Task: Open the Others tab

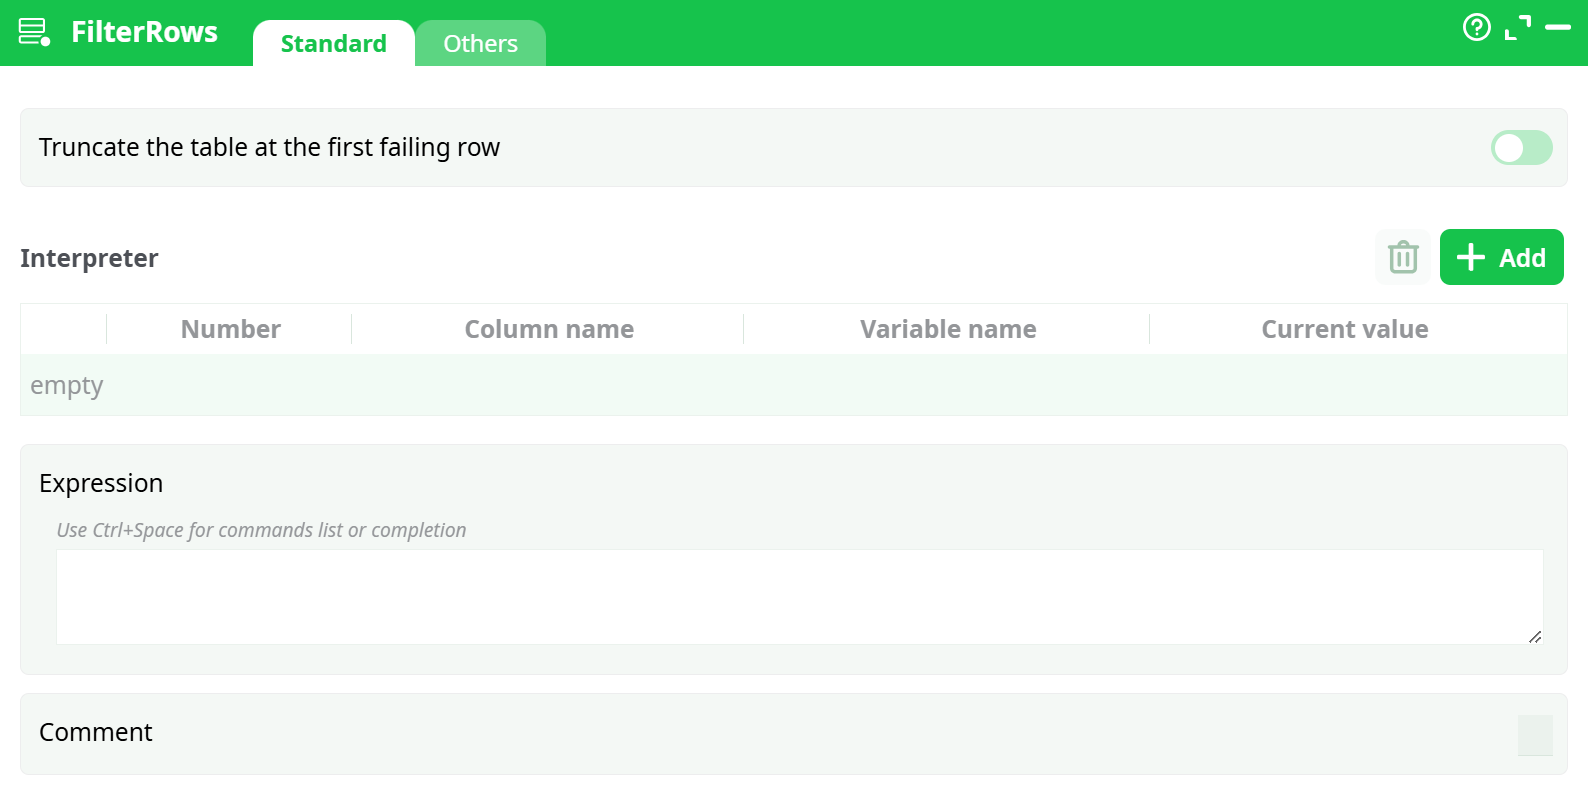Action: (480, 44)
